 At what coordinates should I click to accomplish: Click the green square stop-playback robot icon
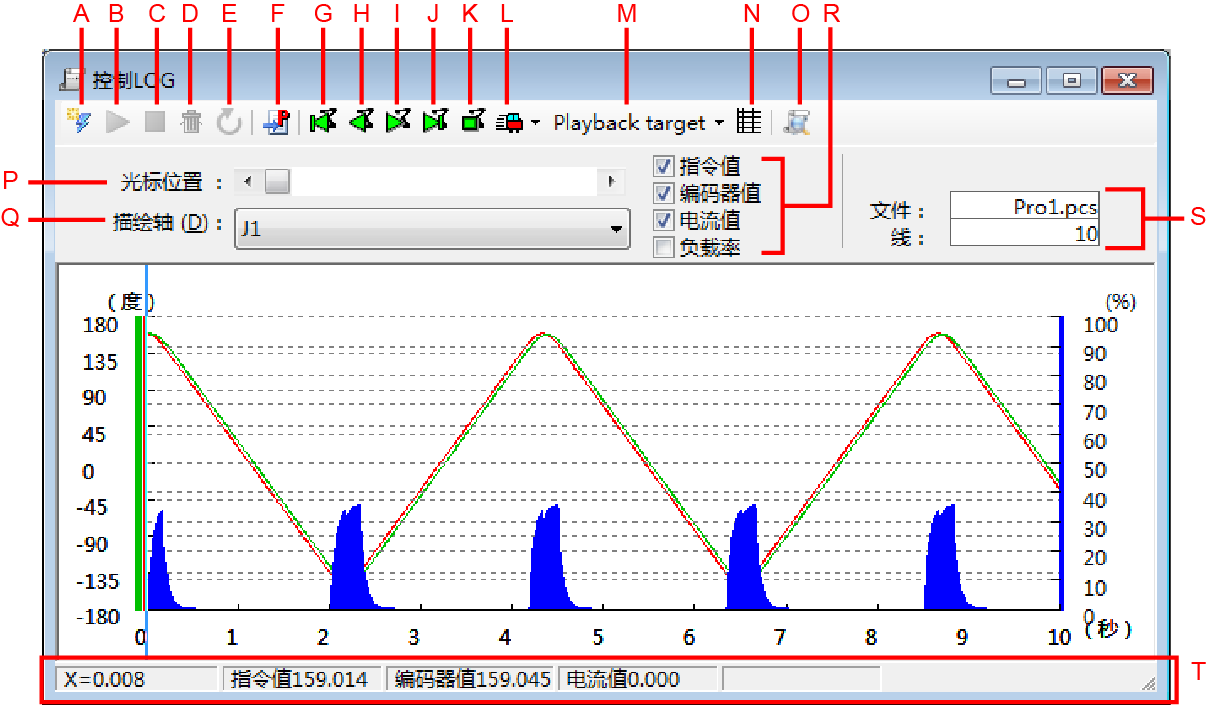[473, 122]
